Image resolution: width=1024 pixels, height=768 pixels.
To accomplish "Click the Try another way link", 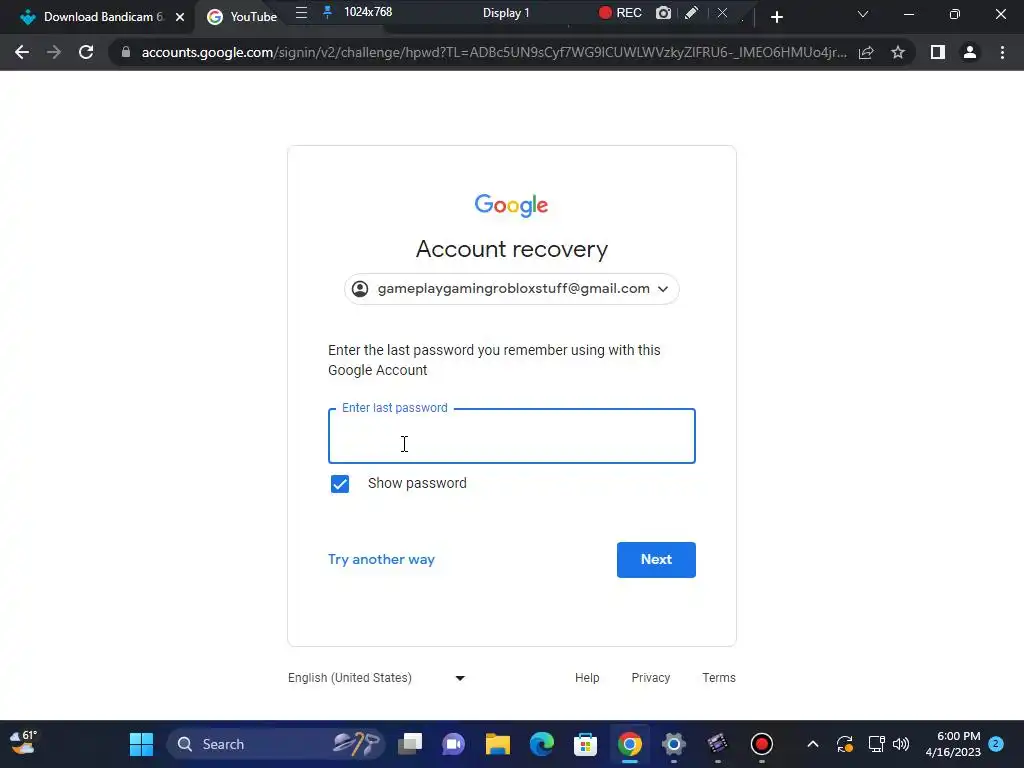I will [x=381, y=560].
